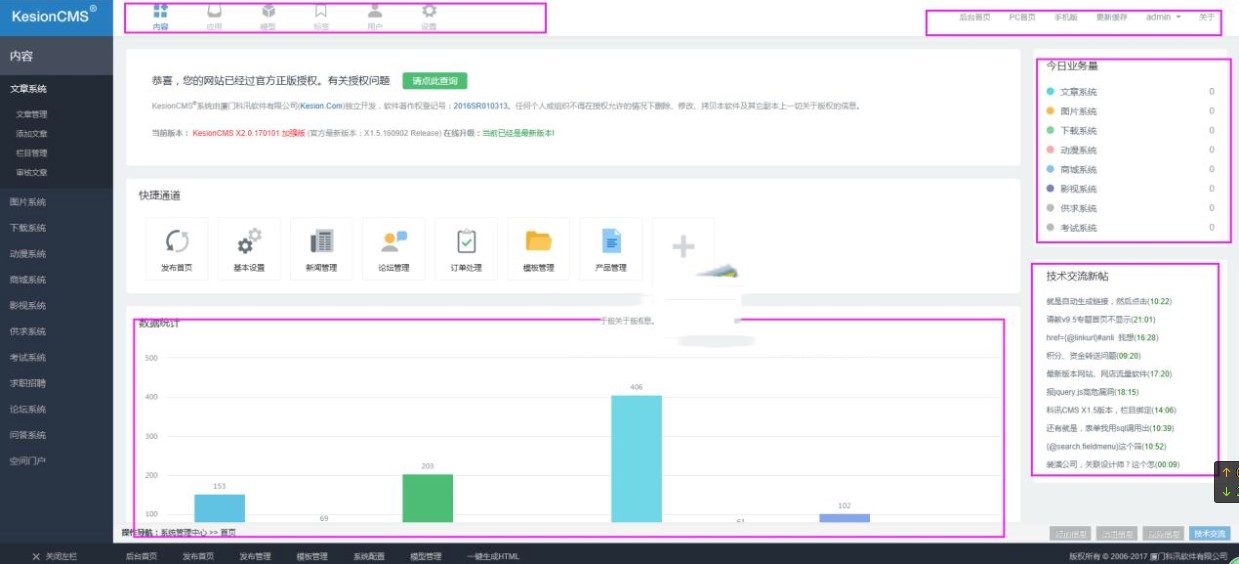Click 系统配置 in the bottom bar

[369, 556]
